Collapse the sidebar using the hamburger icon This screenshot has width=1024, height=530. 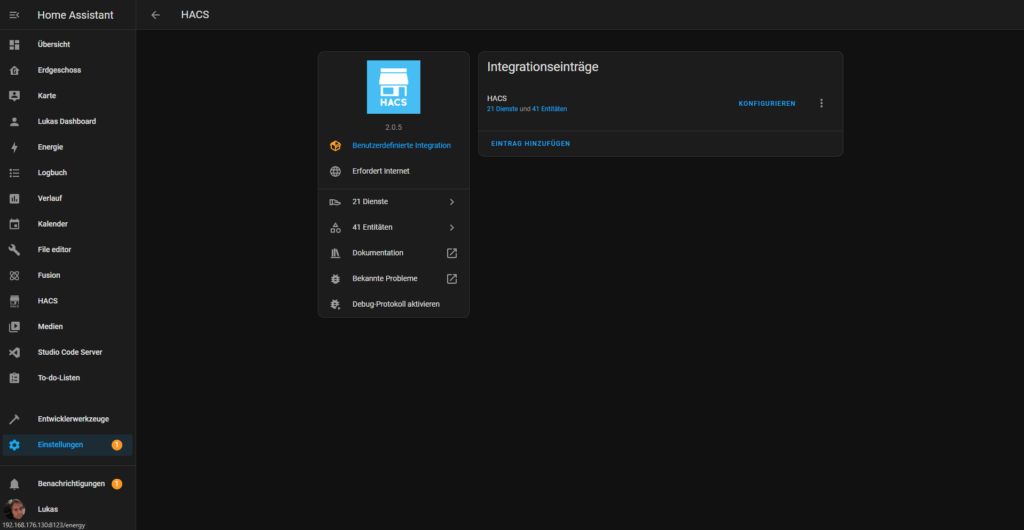[x=14, y=15]
